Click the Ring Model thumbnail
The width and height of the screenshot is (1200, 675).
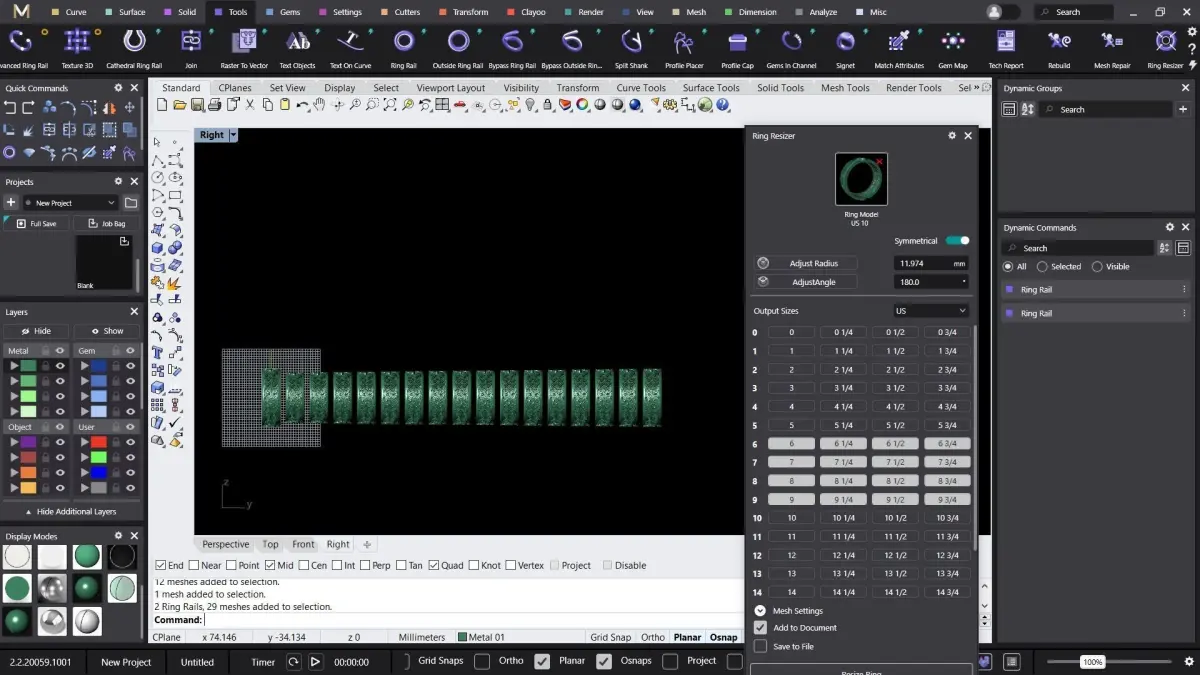coord(861,179)
